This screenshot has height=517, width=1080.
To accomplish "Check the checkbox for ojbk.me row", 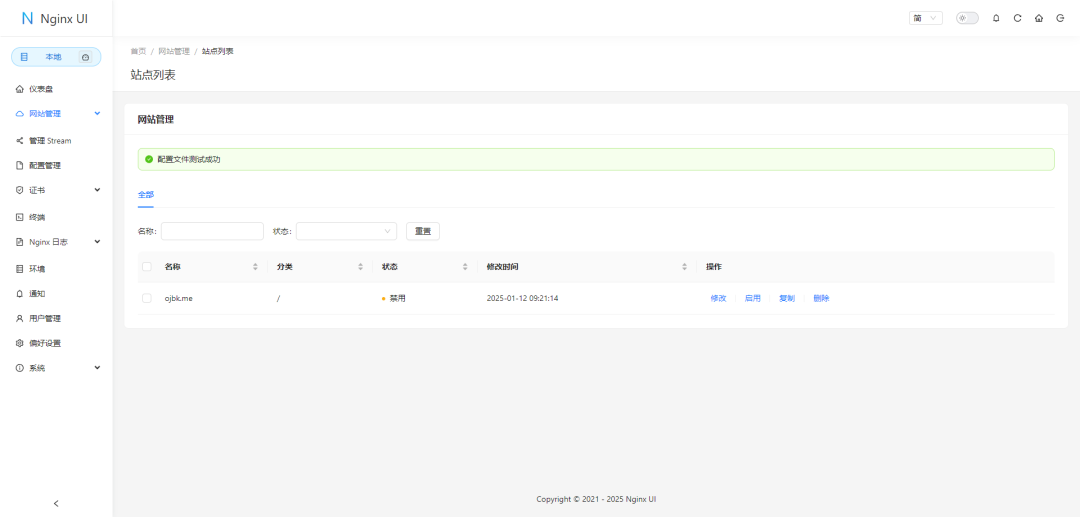I will [147, 298].
